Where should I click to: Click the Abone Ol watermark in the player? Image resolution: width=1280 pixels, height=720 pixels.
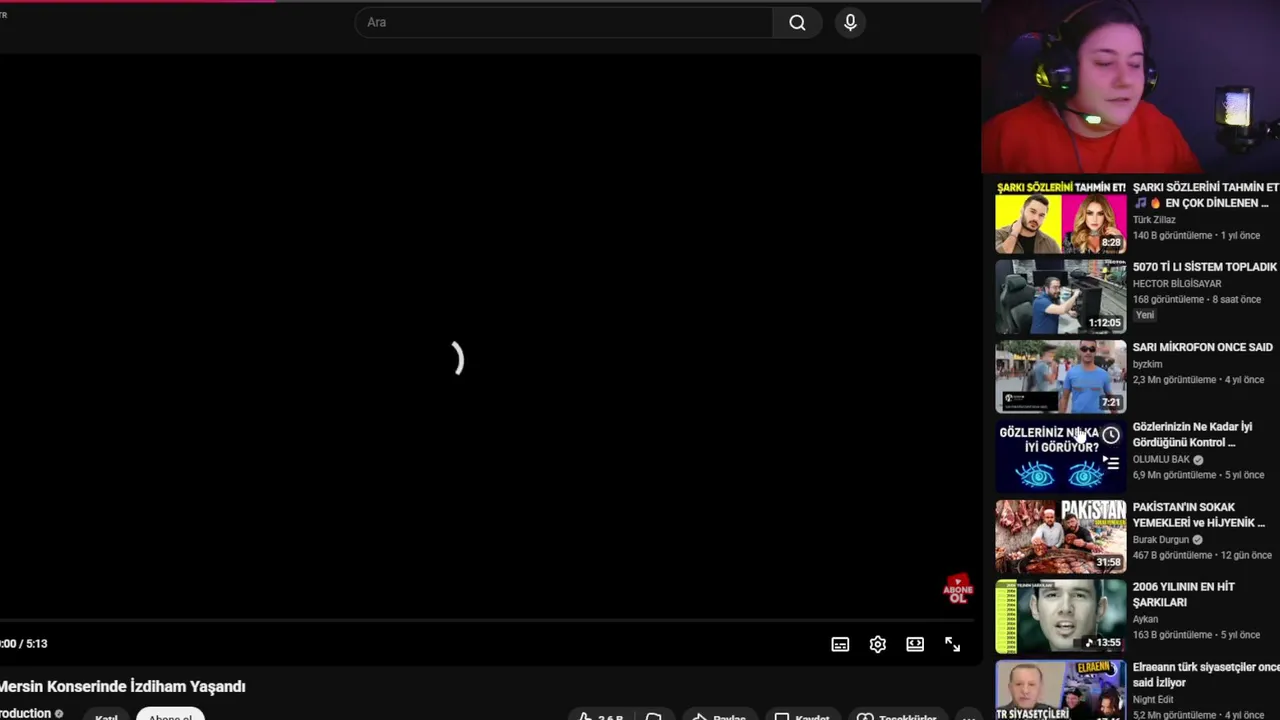pos(958,589)
